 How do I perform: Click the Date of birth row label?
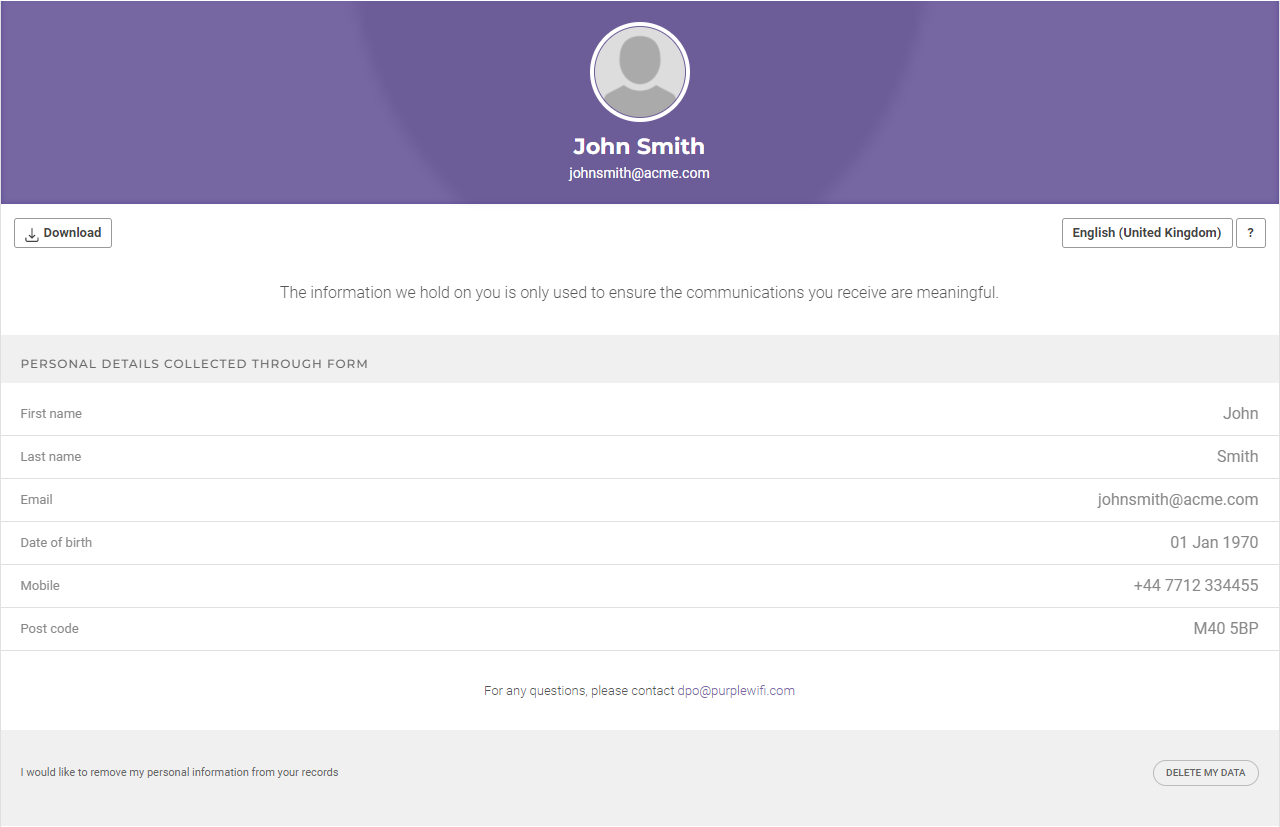pos(56,543)
